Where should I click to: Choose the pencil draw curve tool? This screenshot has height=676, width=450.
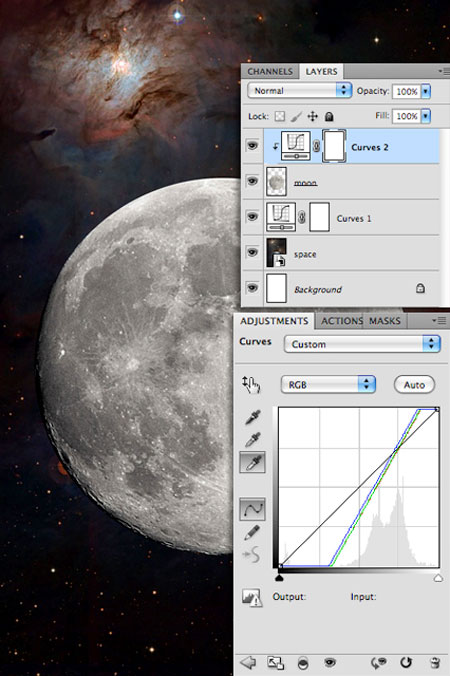pos(252,532)
